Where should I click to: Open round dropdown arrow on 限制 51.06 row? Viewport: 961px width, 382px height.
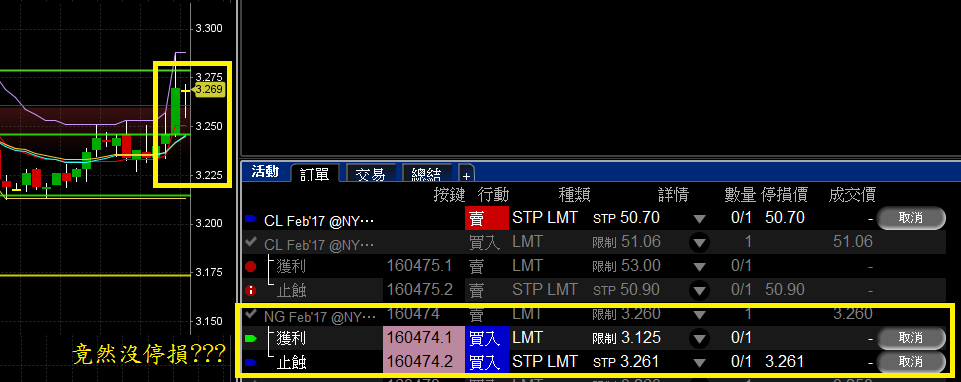699,242
